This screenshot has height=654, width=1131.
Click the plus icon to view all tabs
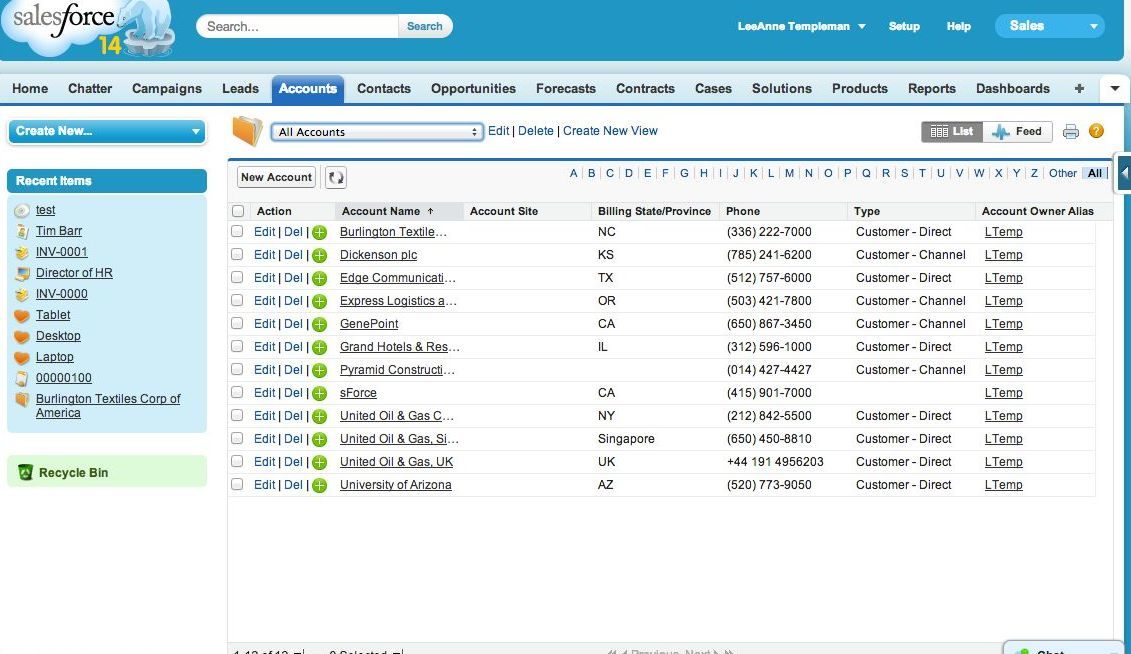pos(1079,88)
